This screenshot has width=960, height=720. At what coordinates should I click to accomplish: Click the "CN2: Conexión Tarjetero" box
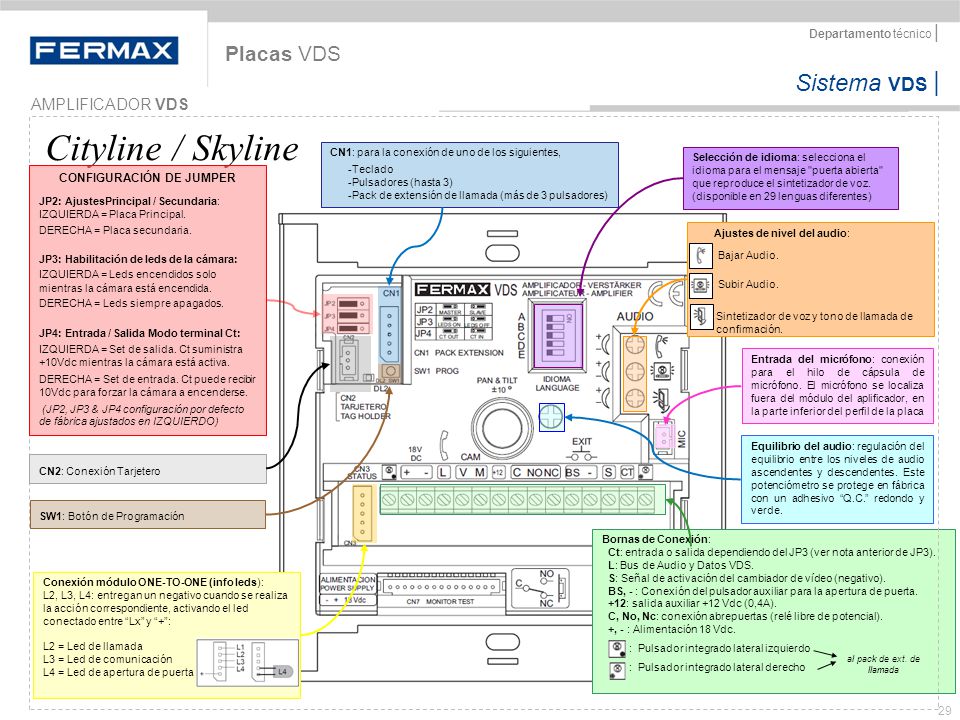(148, 470)
